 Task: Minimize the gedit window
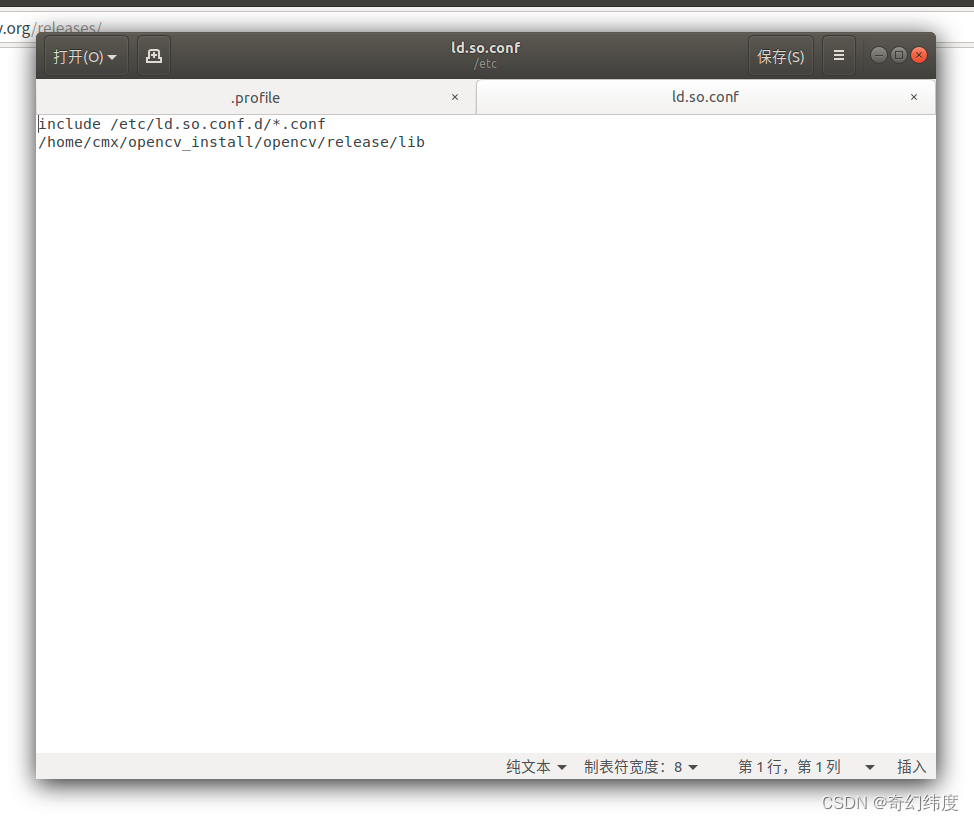coord(878,55)
